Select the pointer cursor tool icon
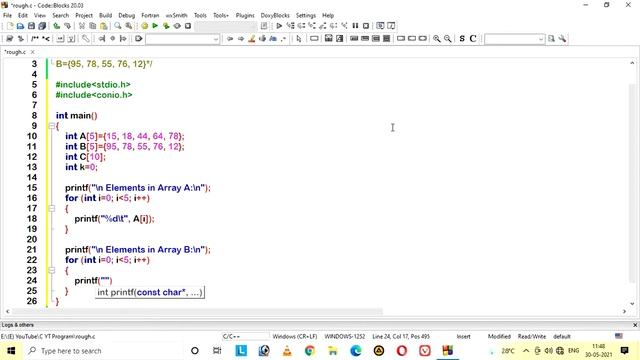 tap(299, 38)
